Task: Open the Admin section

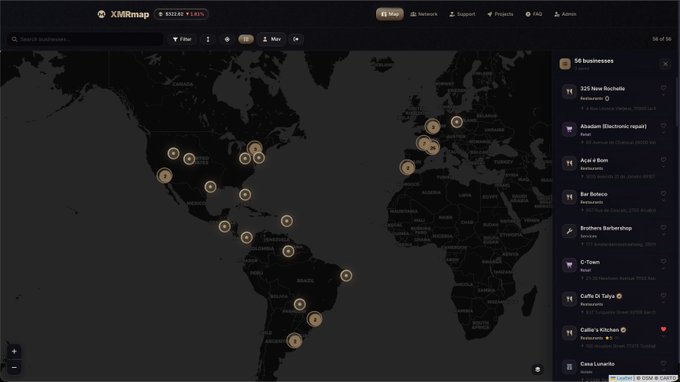Action: point(565,14)
